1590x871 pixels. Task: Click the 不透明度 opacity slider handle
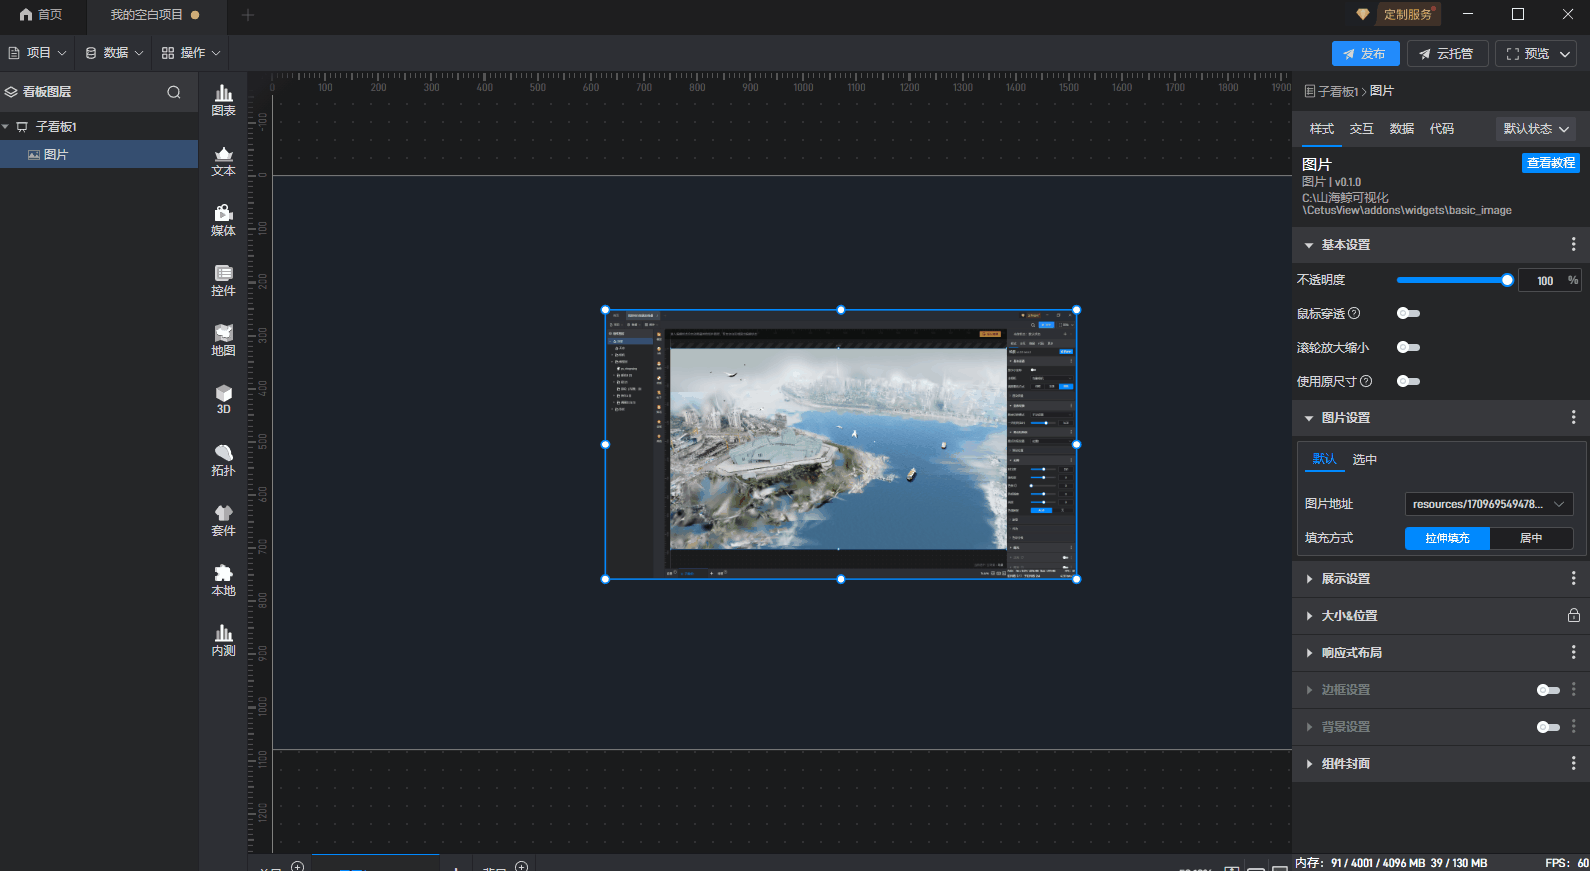click(1507, 281)
